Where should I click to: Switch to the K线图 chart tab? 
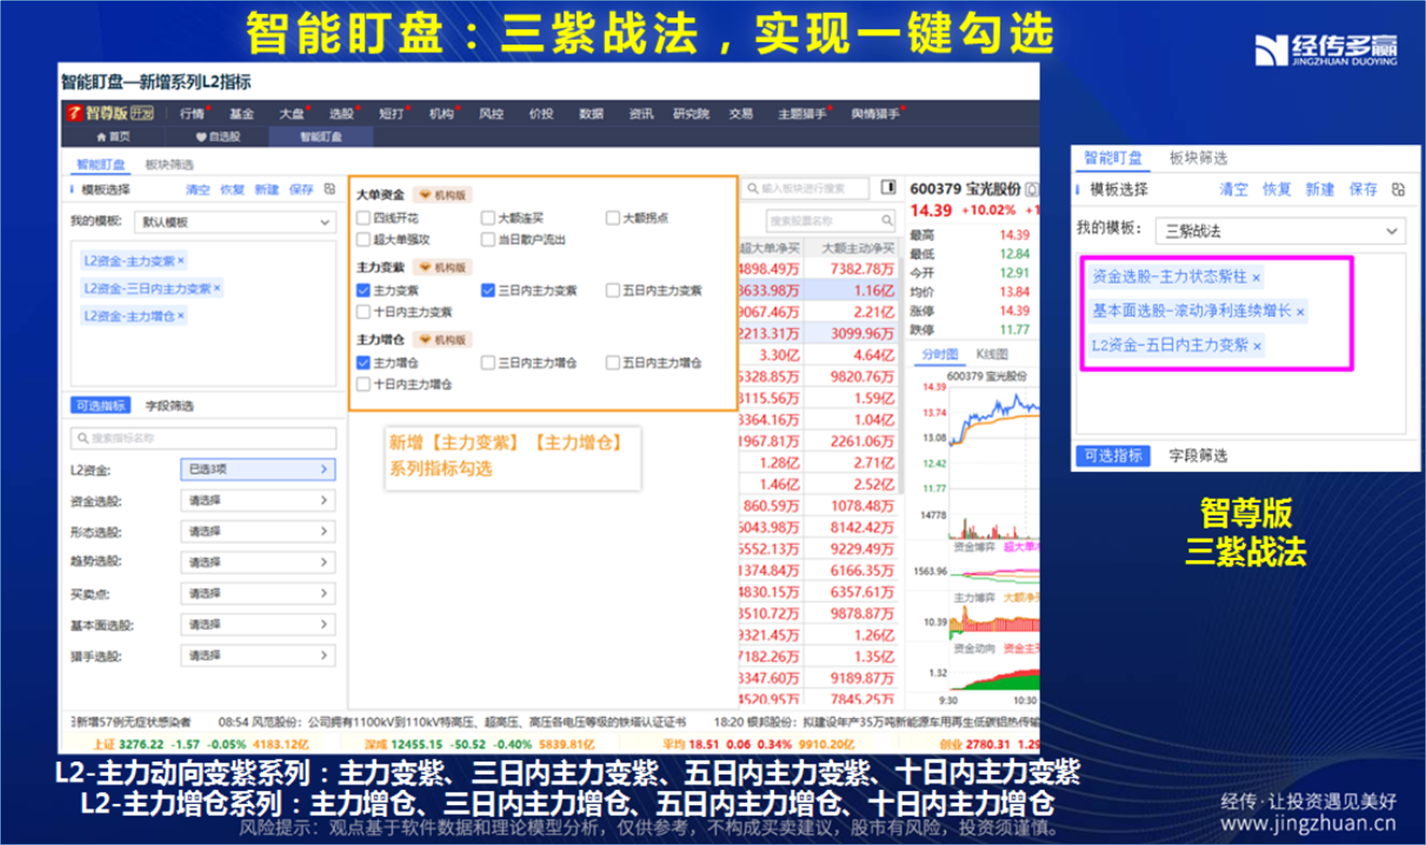pos(992,354)
